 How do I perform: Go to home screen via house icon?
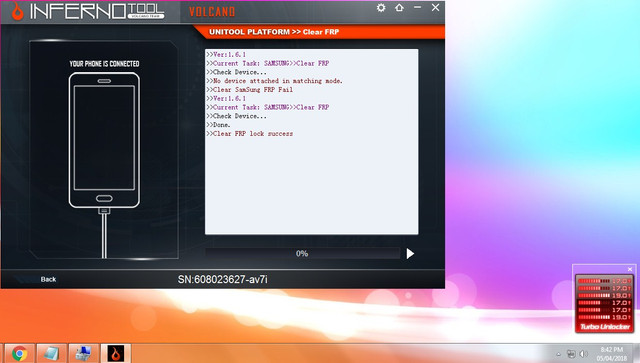pyautogui.click(x=399, y=7)
